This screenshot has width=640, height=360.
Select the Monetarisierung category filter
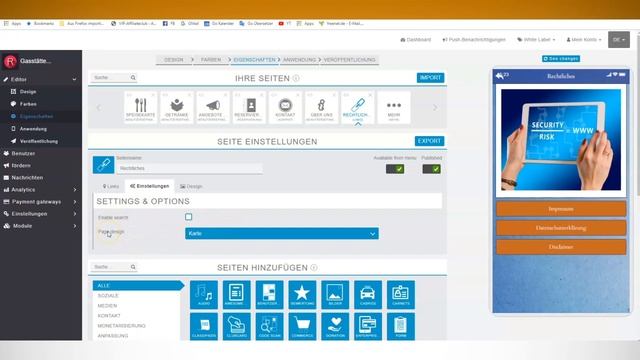click(122, 326)
